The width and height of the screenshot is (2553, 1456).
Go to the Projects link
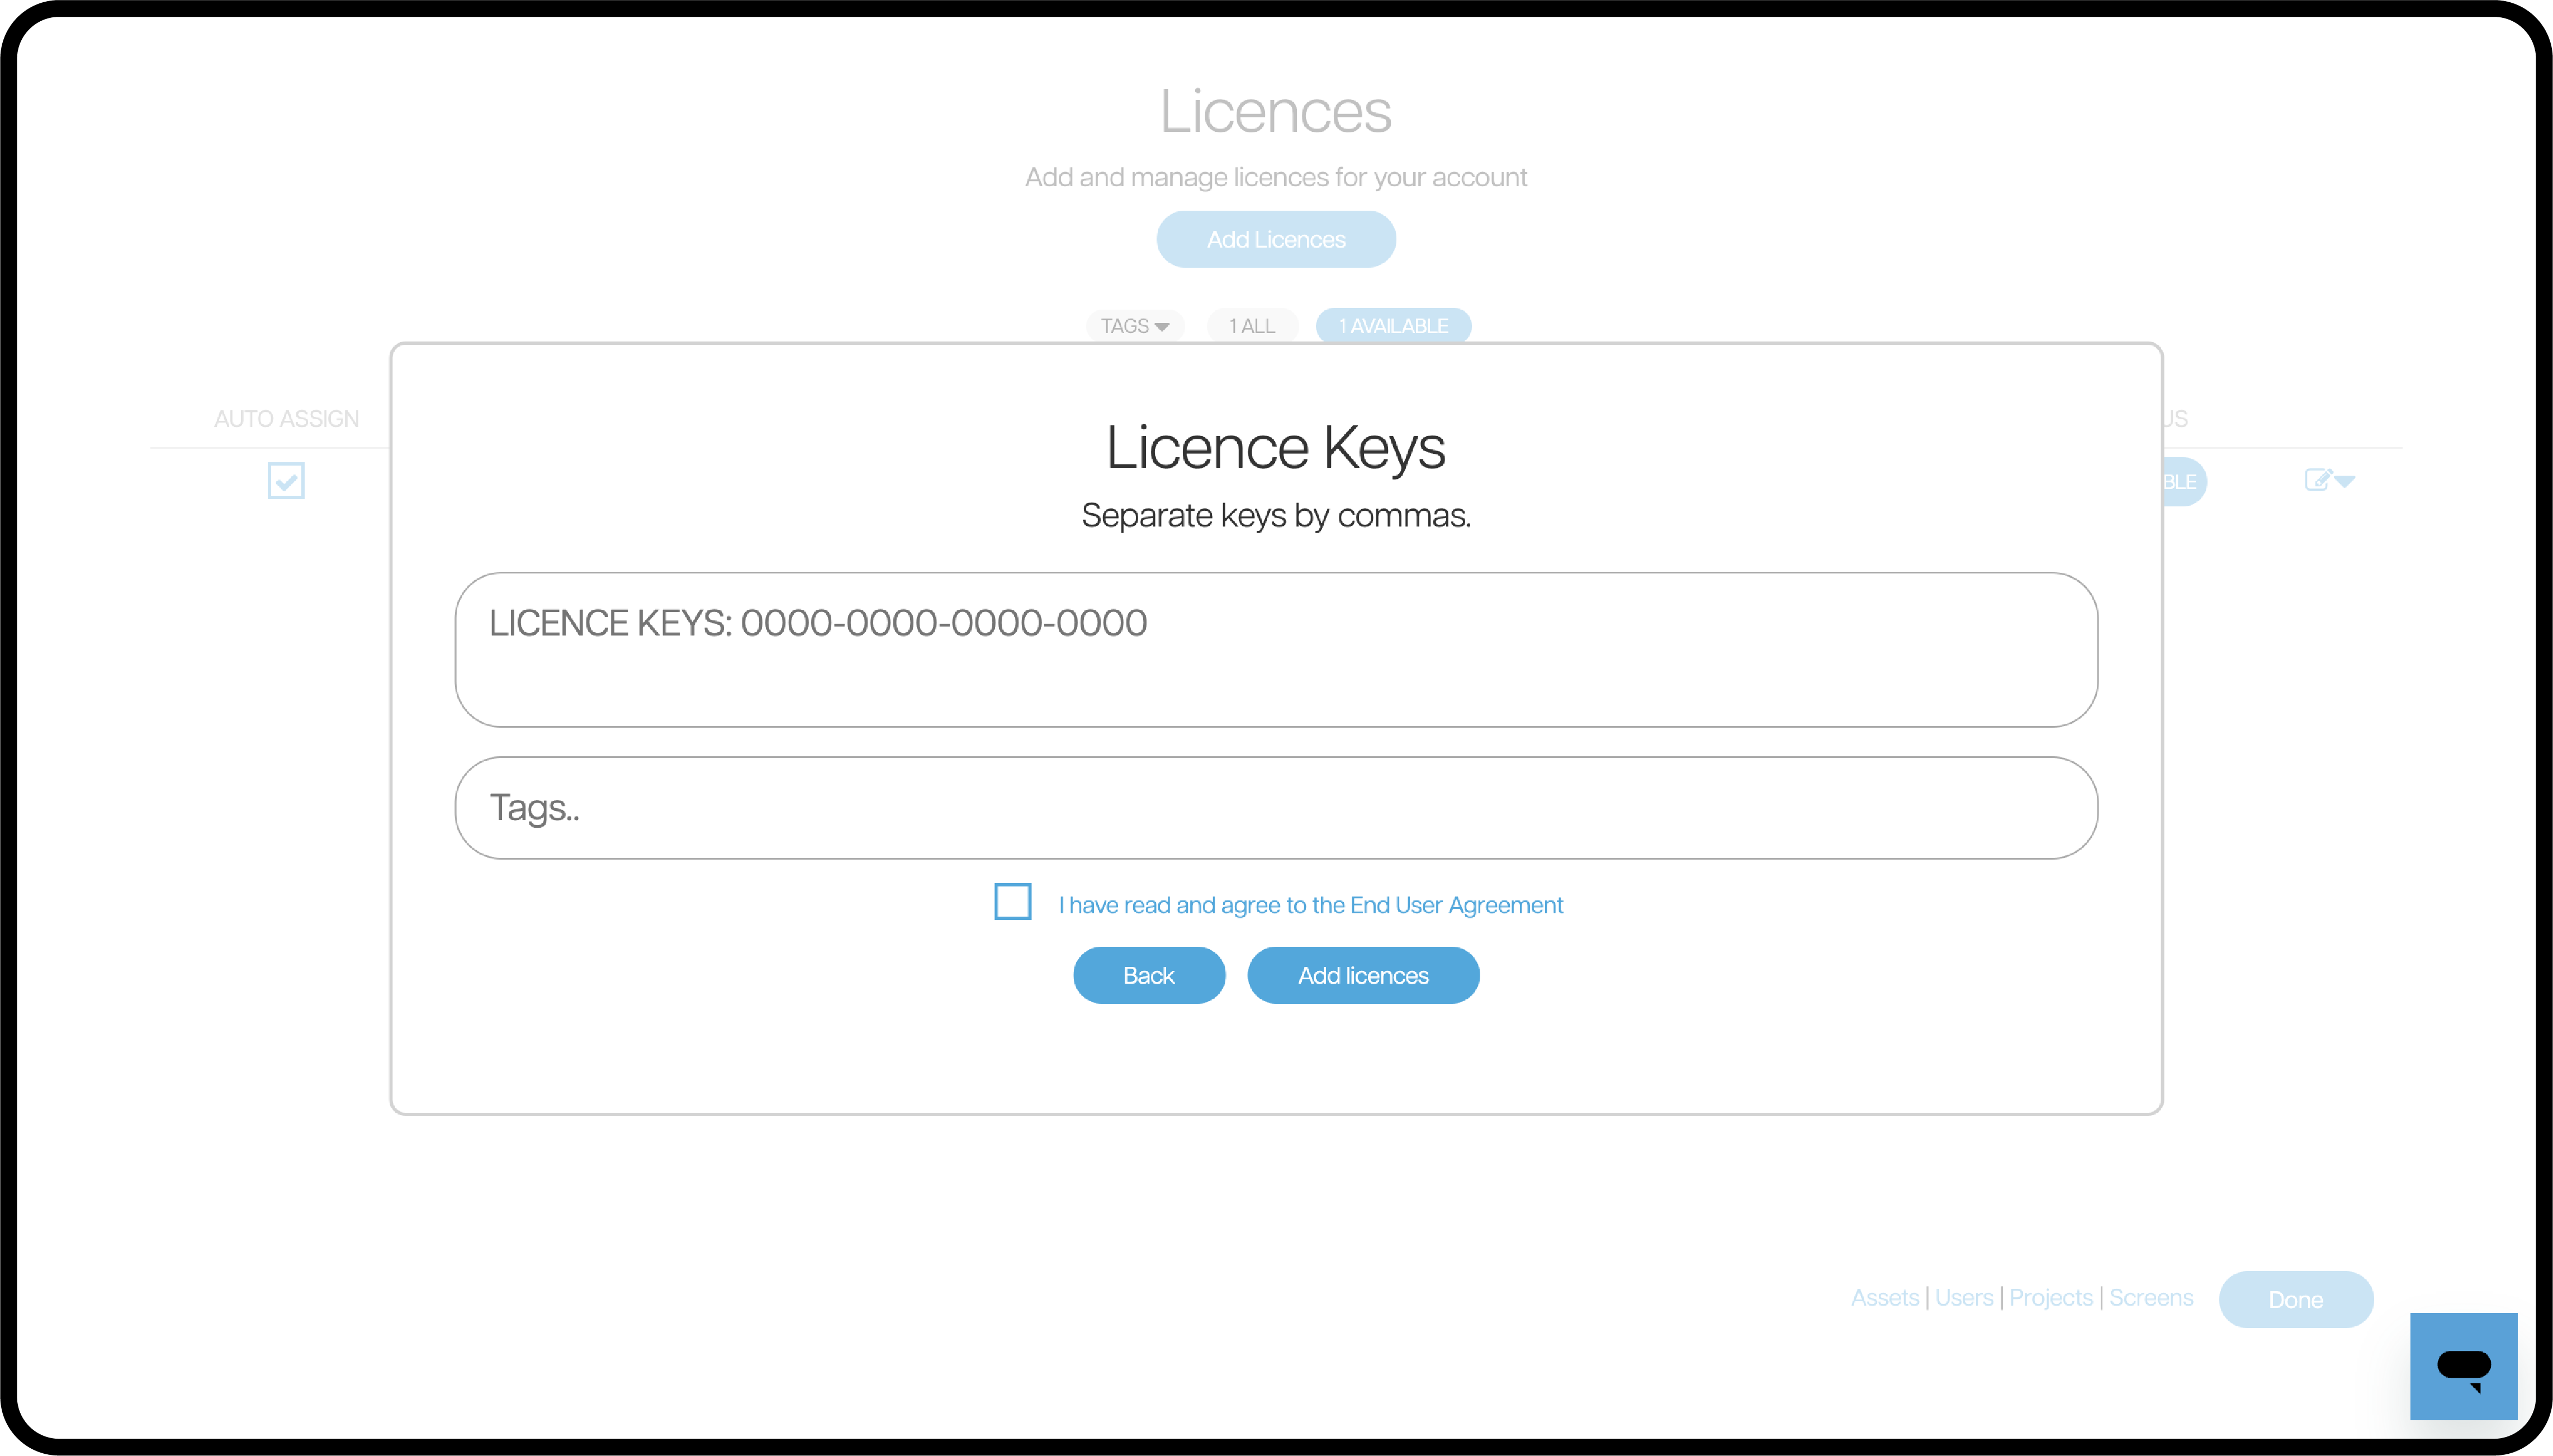(2051, 1298)
